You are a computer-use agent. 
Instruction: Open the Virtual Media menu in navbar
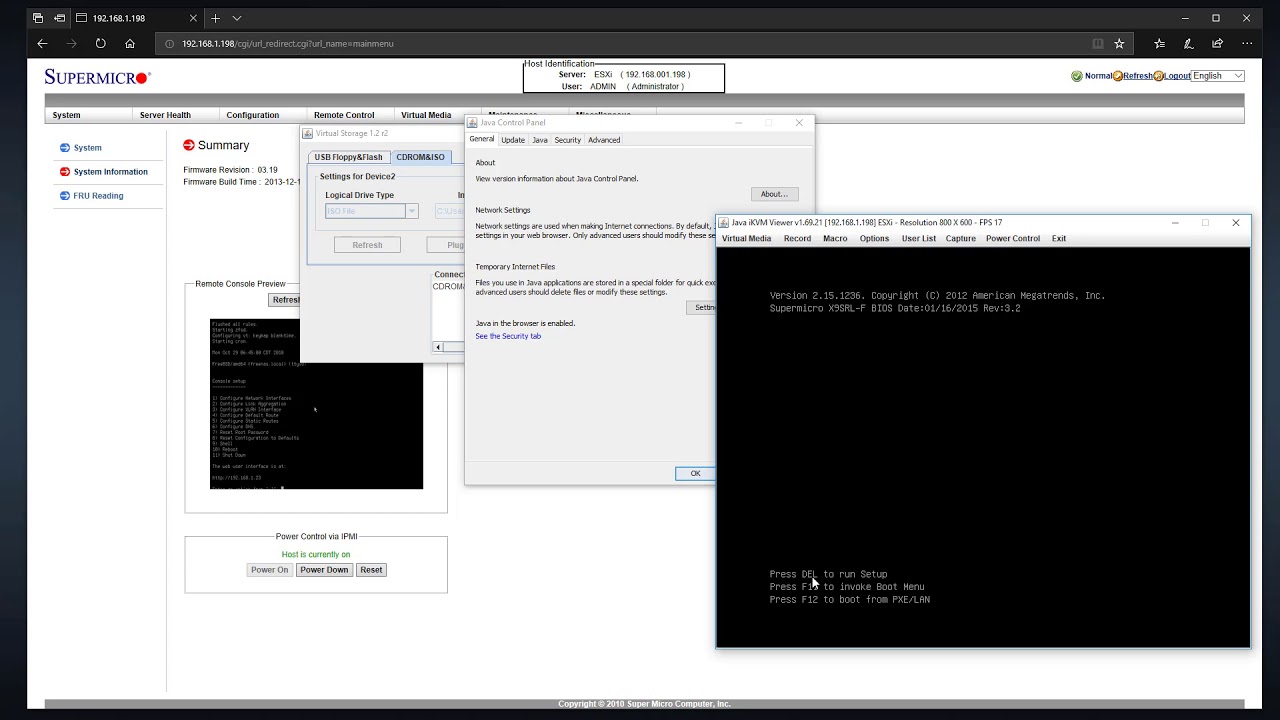[x=426, y=115]
